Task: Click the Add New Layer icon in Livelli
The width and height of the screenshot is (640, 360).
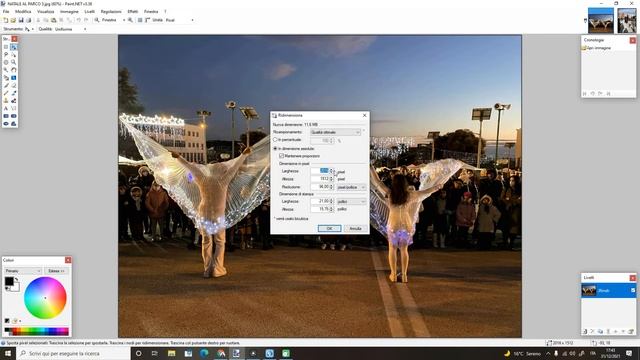Action: point(585,331)
